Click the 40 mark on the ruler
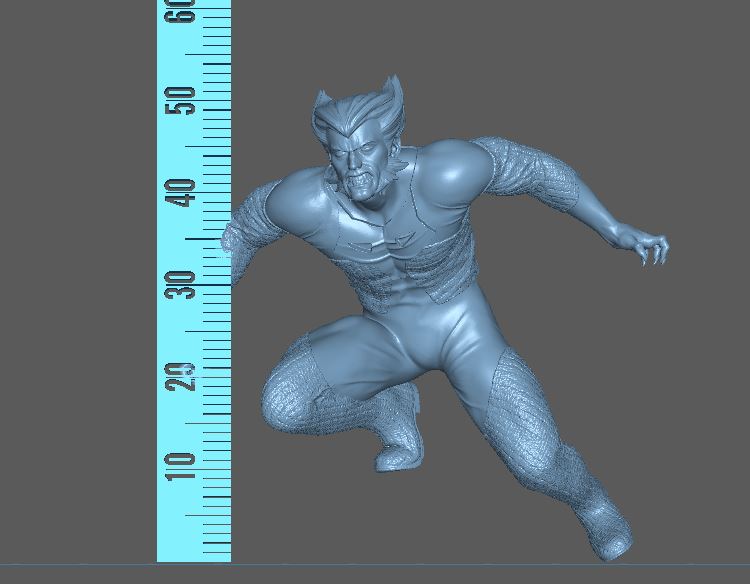This screenshot has width=750, height=584. (x=182, y=193)
